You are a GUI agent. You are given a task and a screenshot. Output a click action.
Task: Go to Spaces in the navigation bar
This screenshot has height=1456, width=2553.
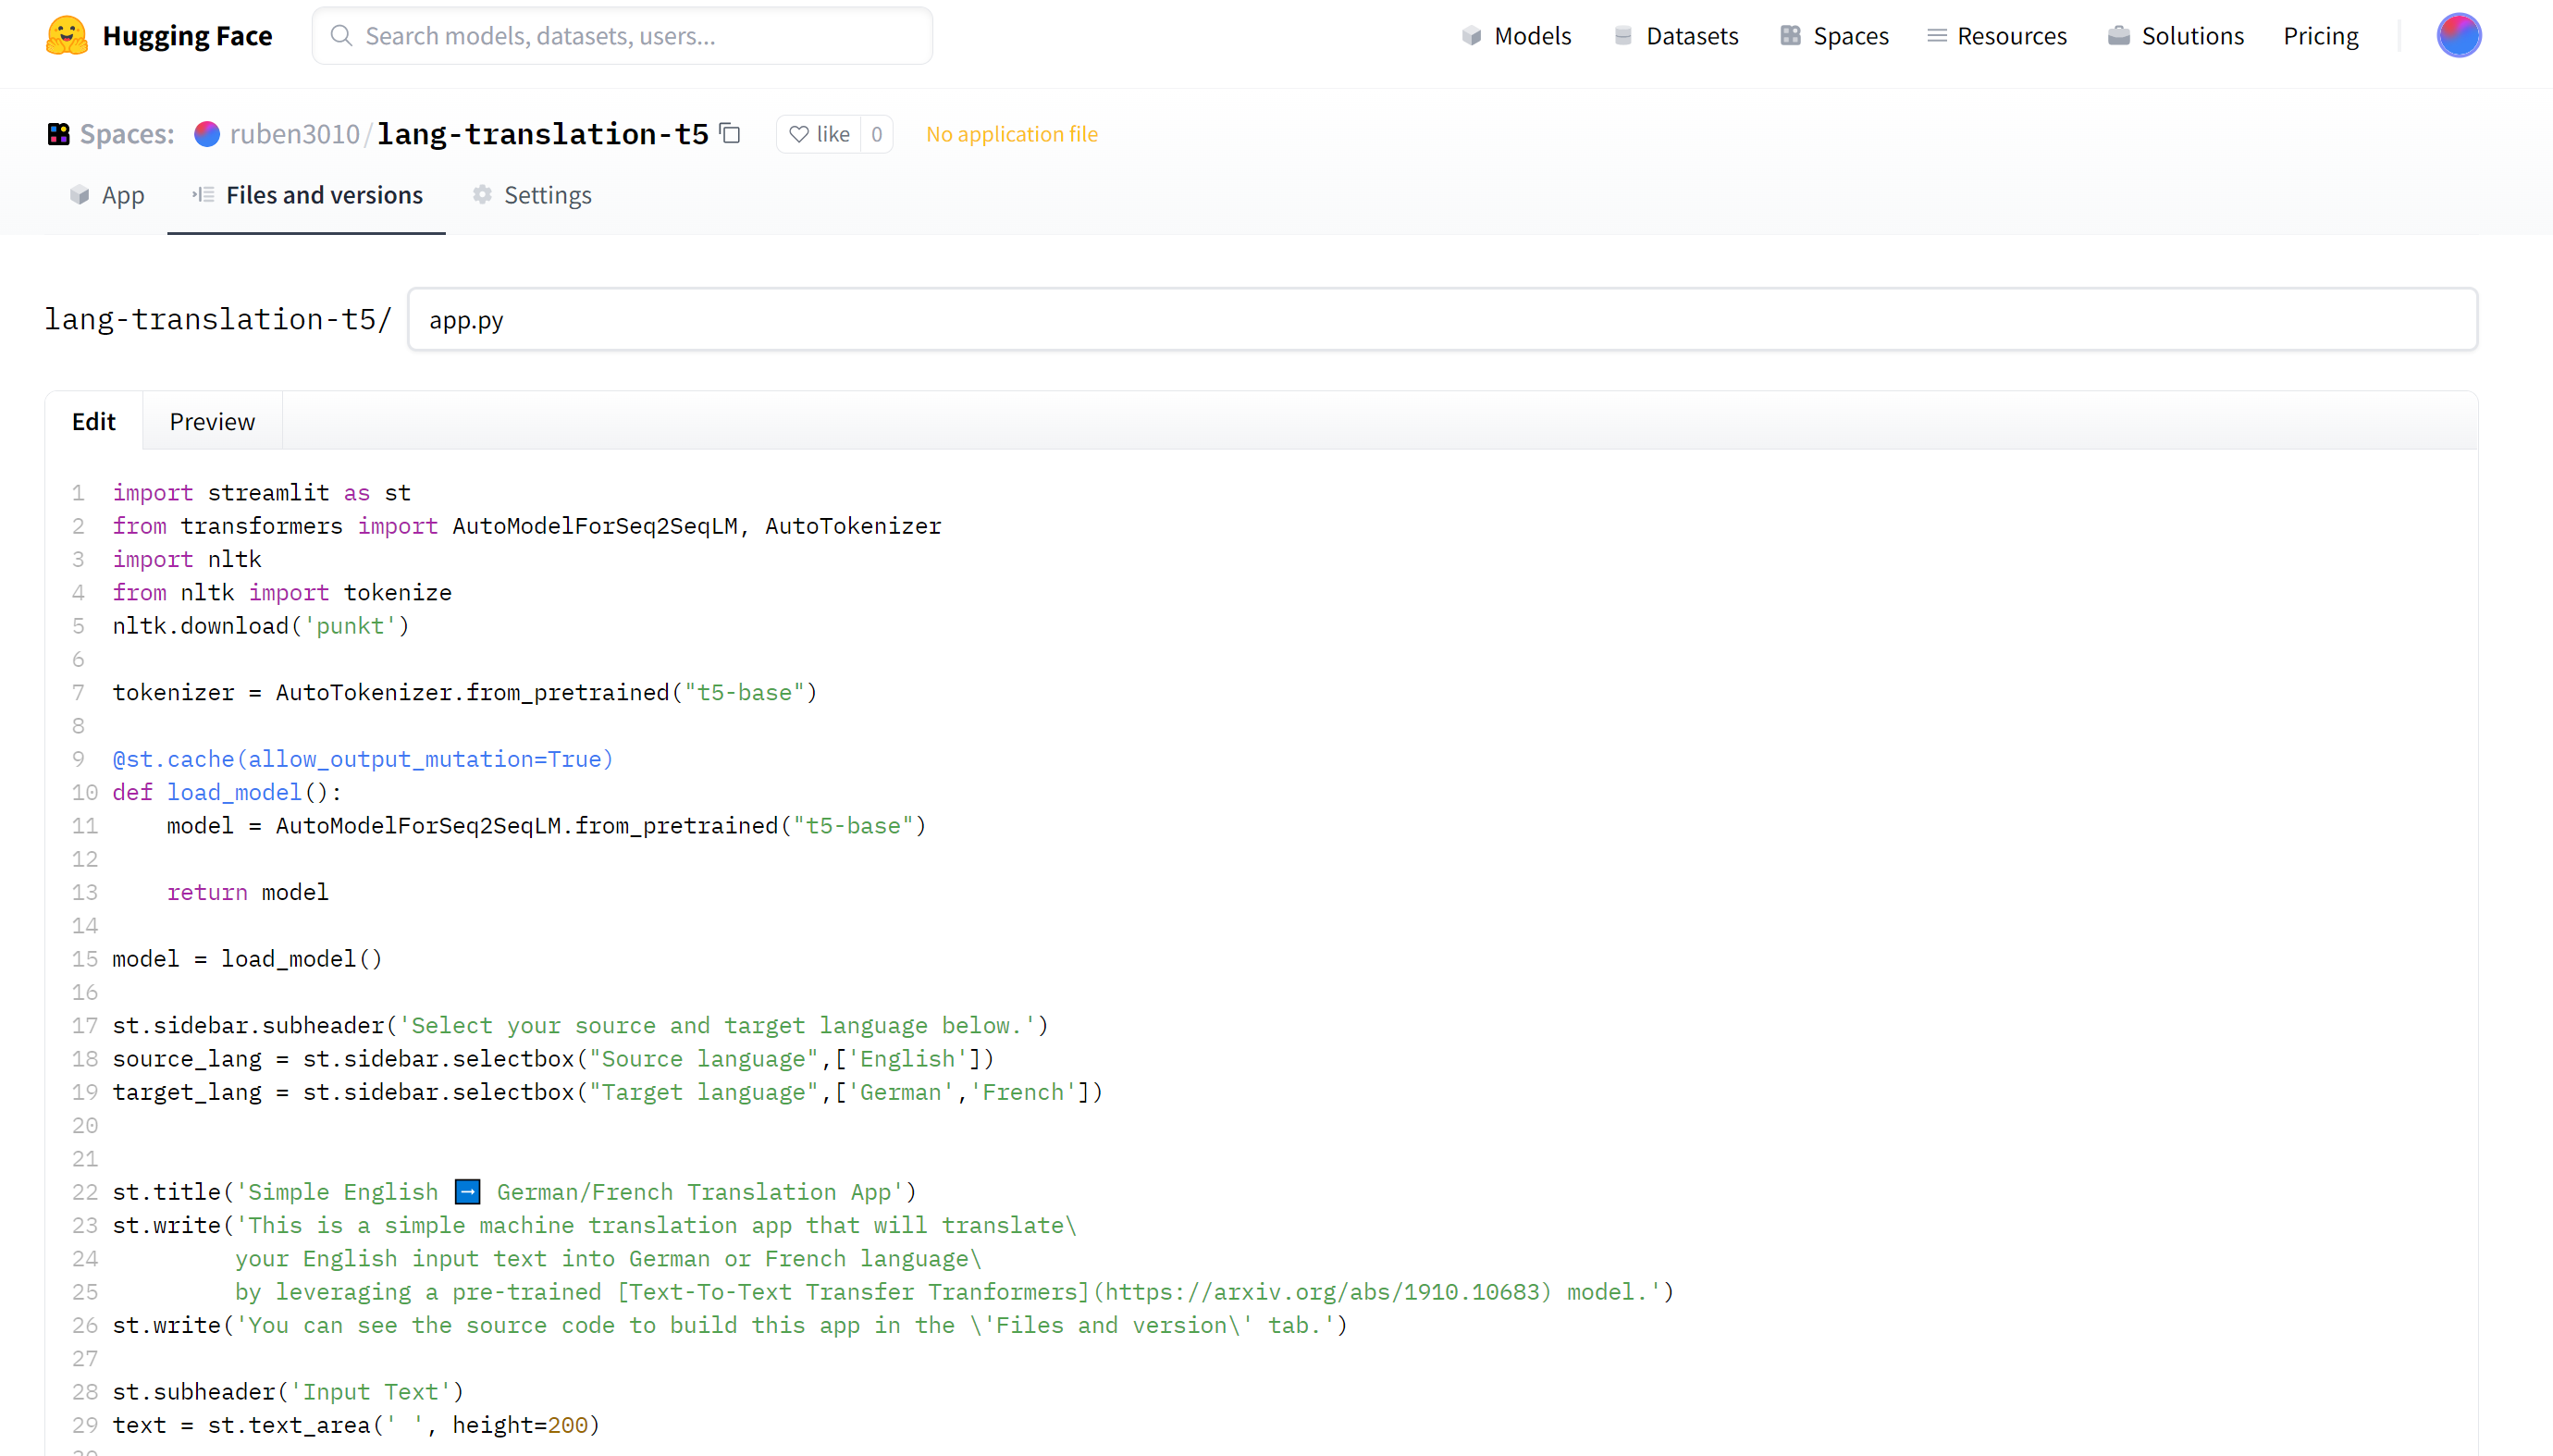coord(1834,36)
